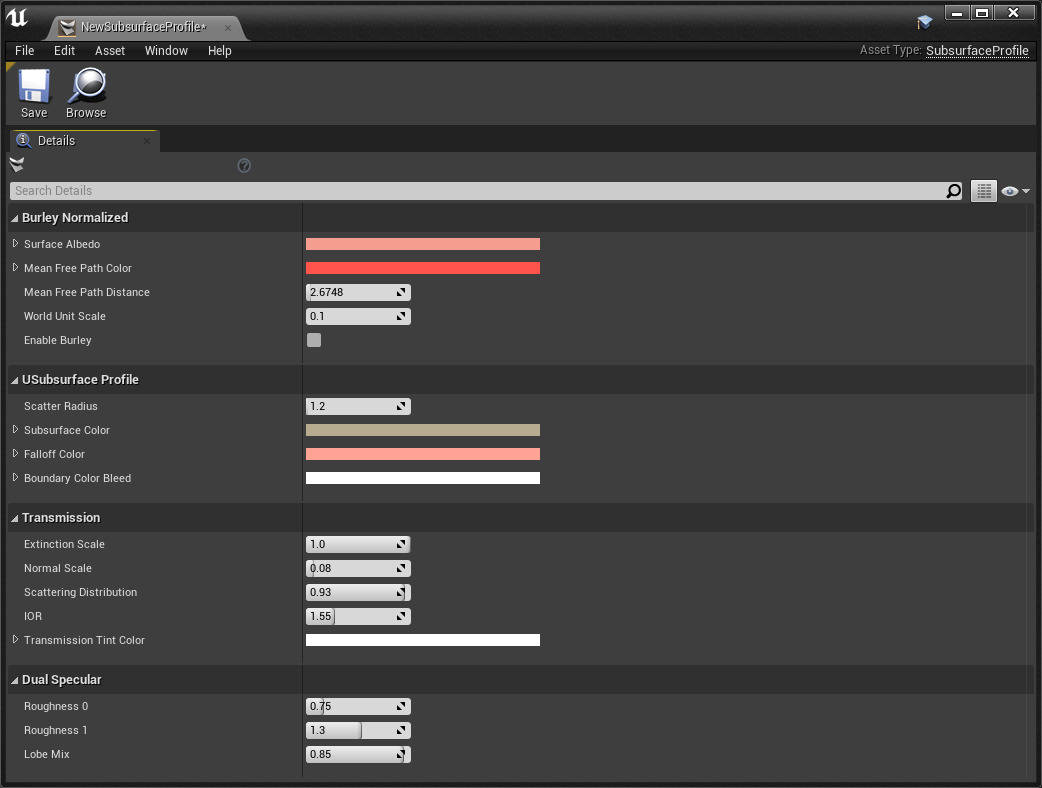Click the Roughness 1 value slider
Image resolution: width=1042 pixels, height=788 pixels.
coord(358,731)
